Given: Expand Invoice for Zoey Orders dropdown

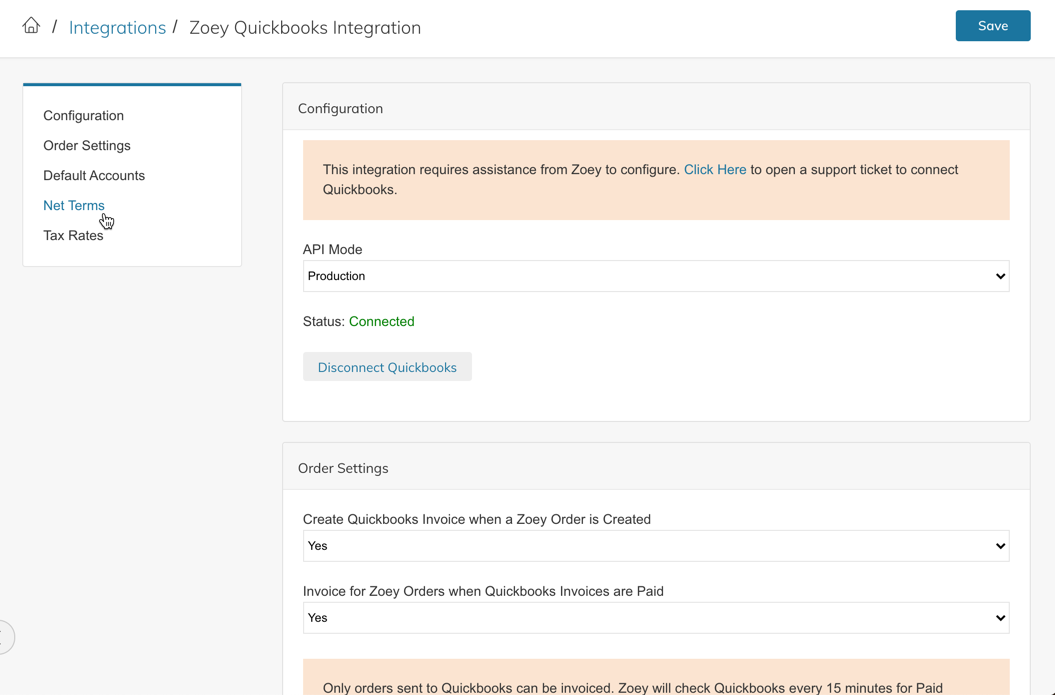Looking at the screenshot, I should click(656, 618).
